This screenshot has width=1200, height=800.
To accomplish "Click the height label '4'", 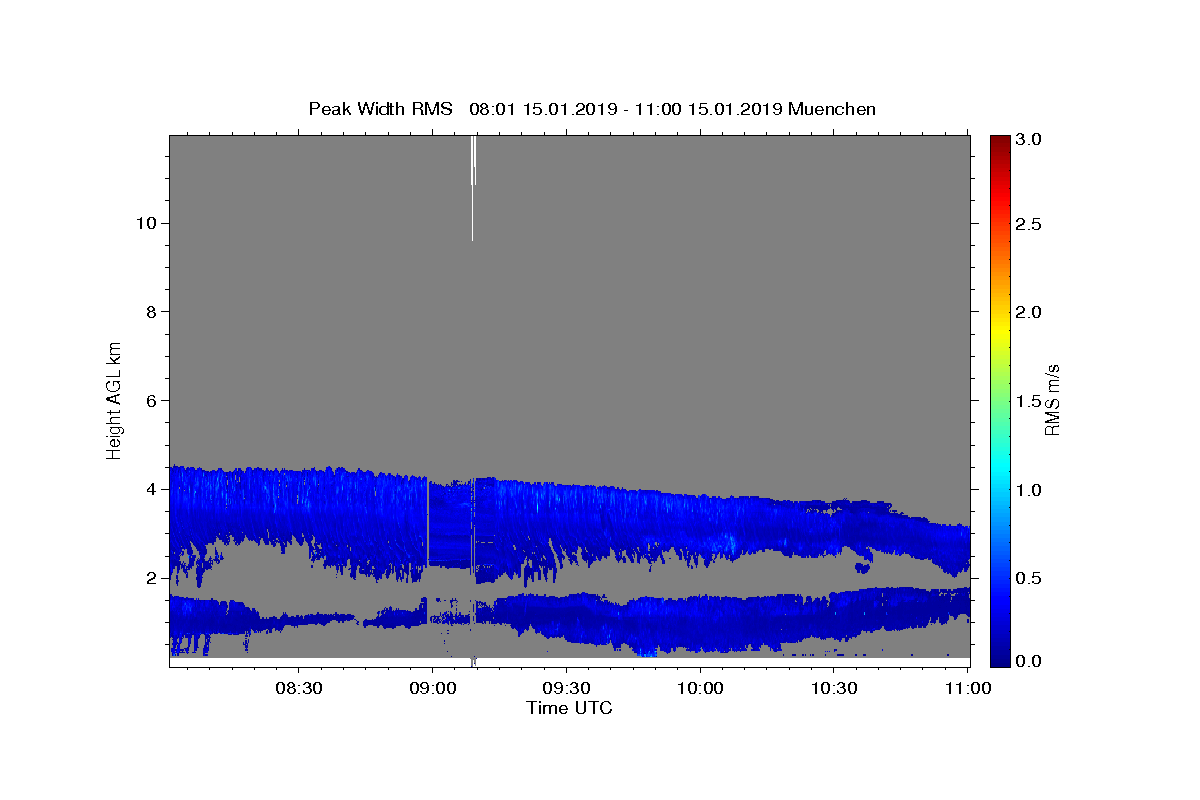I will [x=151, y=489].
